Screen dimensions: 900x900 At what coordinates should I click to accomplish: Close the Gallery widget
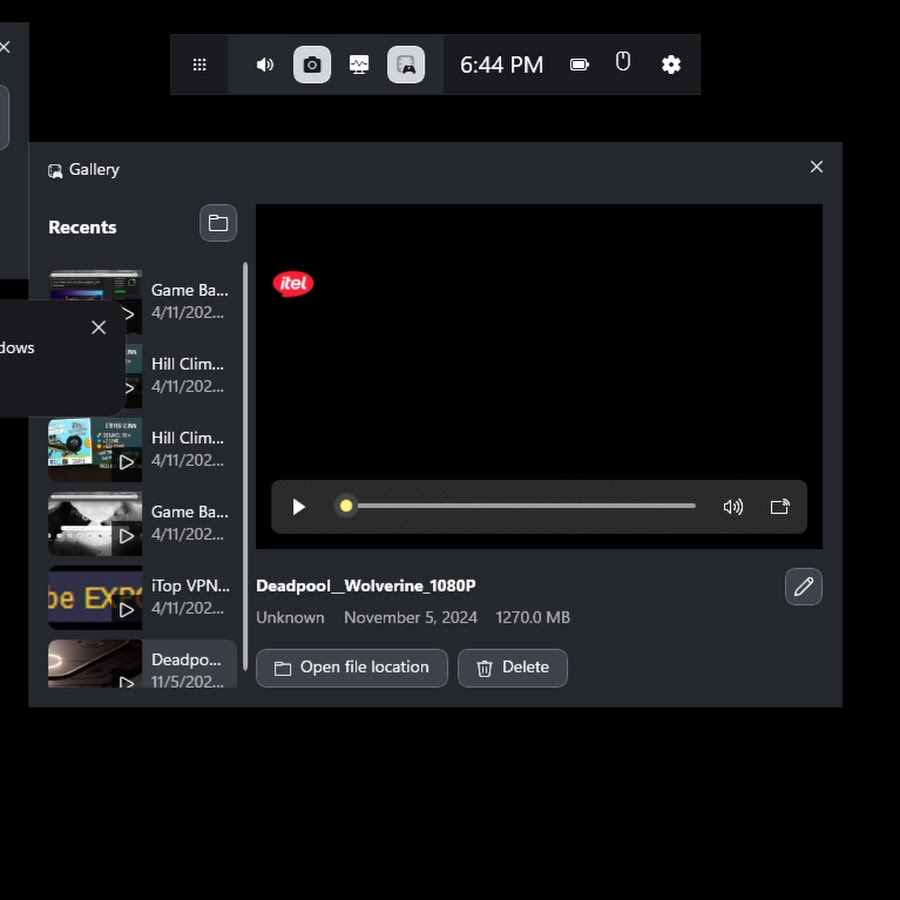point(816,166)
